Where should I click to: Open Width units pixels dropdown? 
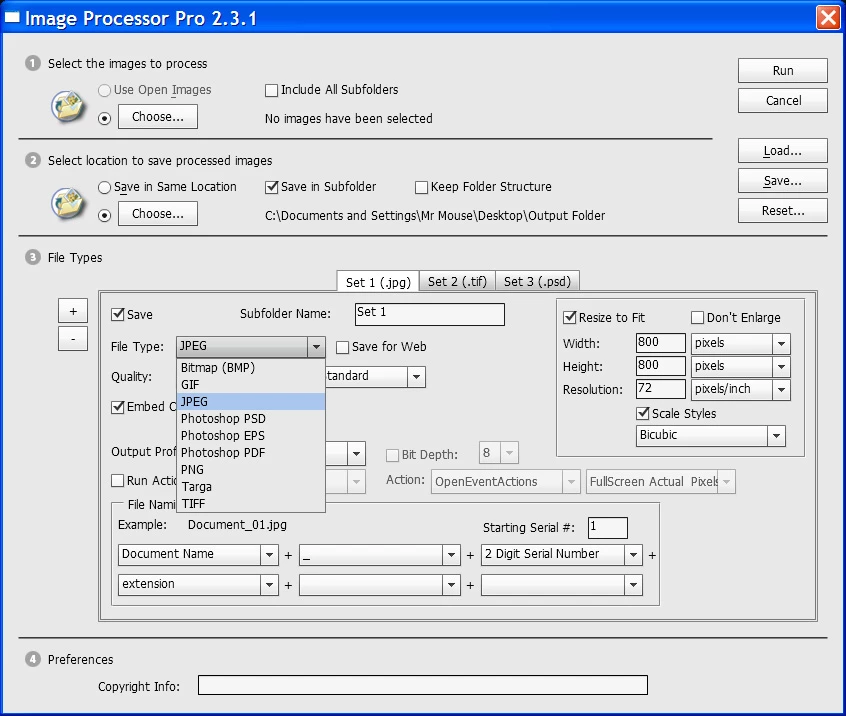781,343
